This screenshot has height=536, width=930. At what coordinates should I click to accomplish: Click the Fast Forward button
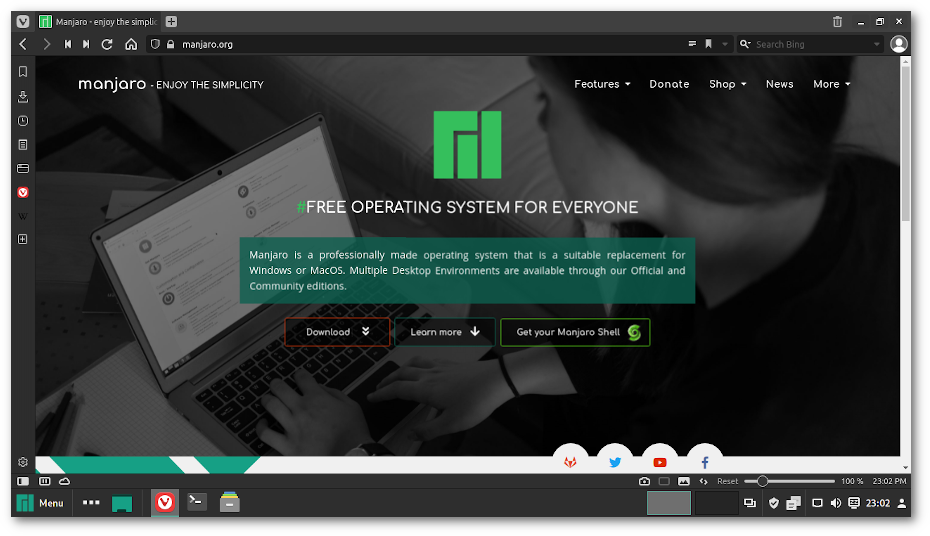(87, 44)
